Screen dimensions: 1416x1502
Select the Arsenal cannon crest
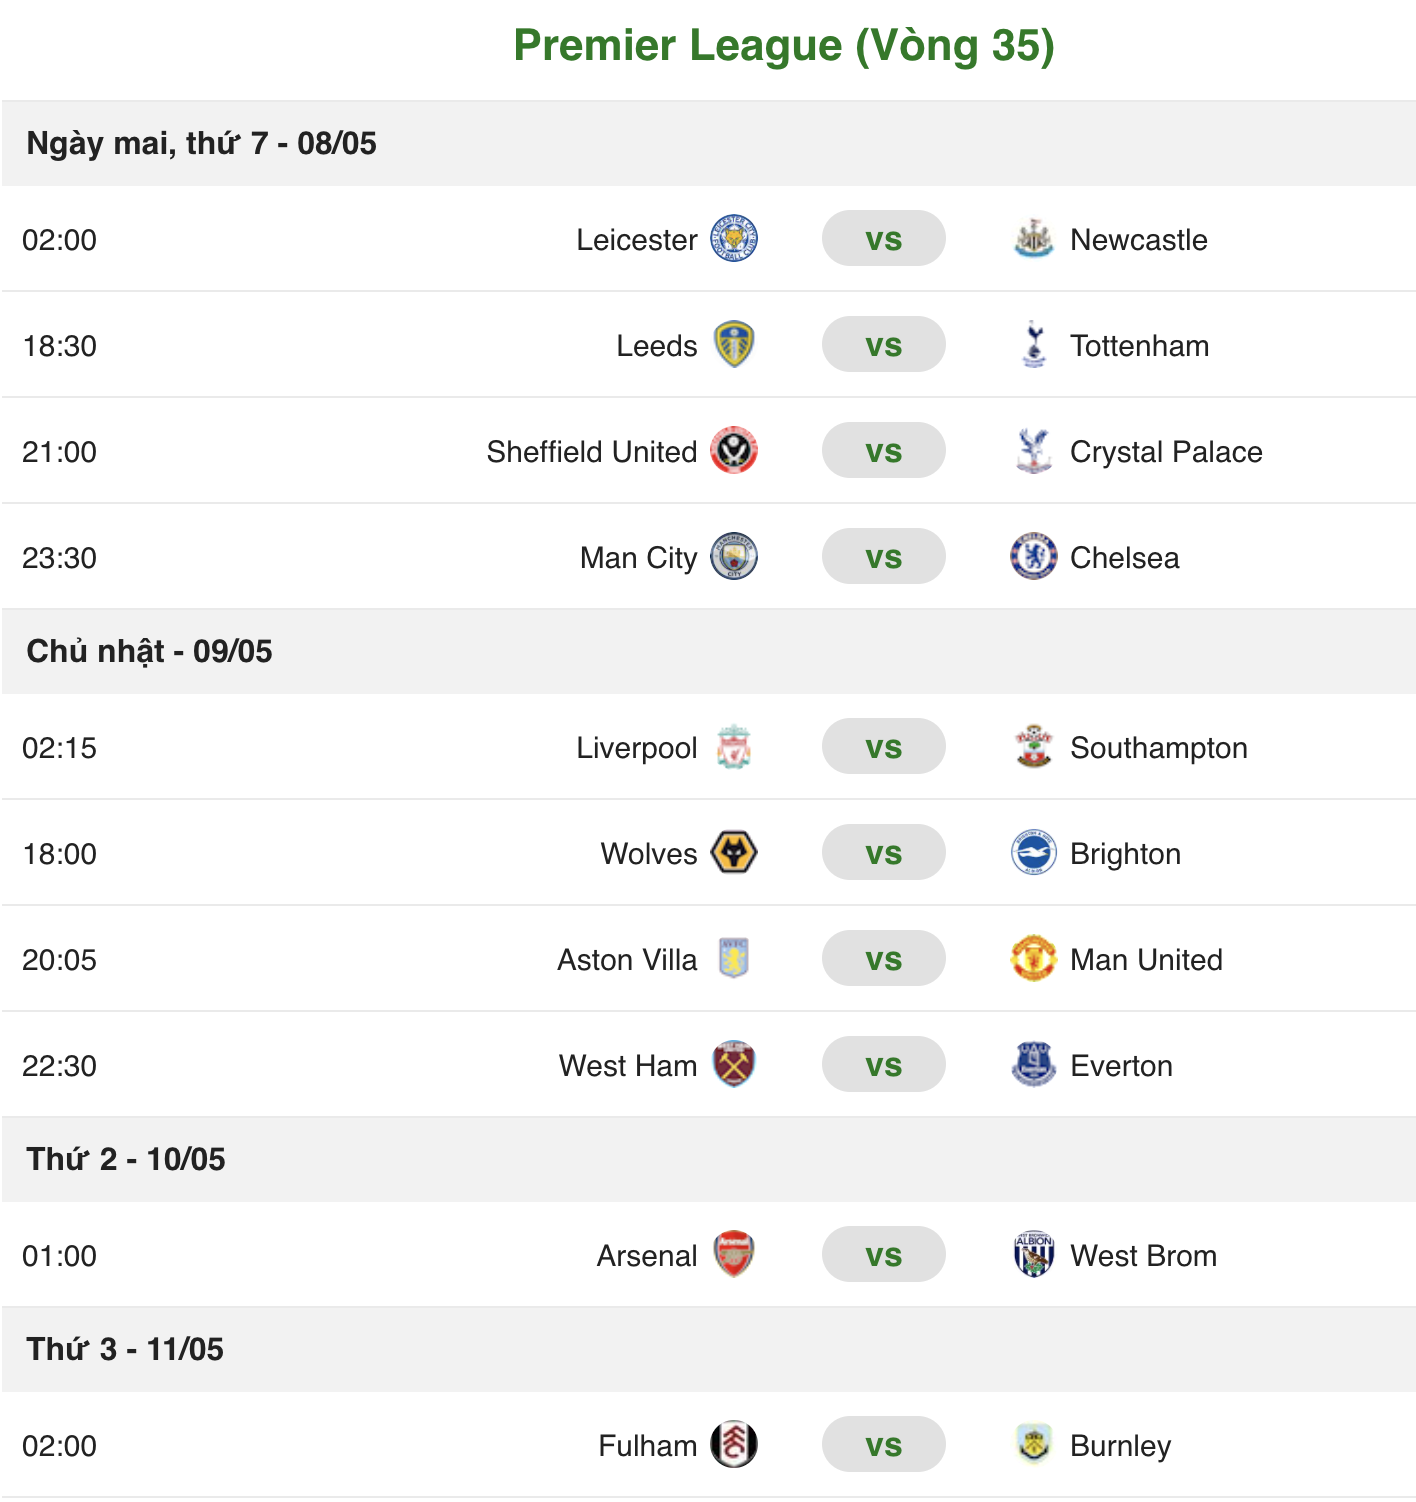735,1255
